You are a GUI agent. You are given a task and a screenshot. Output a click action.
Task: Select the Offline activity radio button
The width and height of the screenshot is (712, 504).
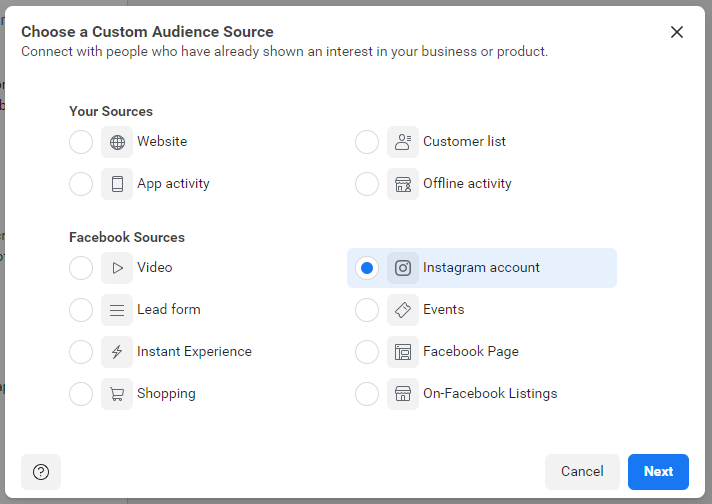[x=367, y=184]
